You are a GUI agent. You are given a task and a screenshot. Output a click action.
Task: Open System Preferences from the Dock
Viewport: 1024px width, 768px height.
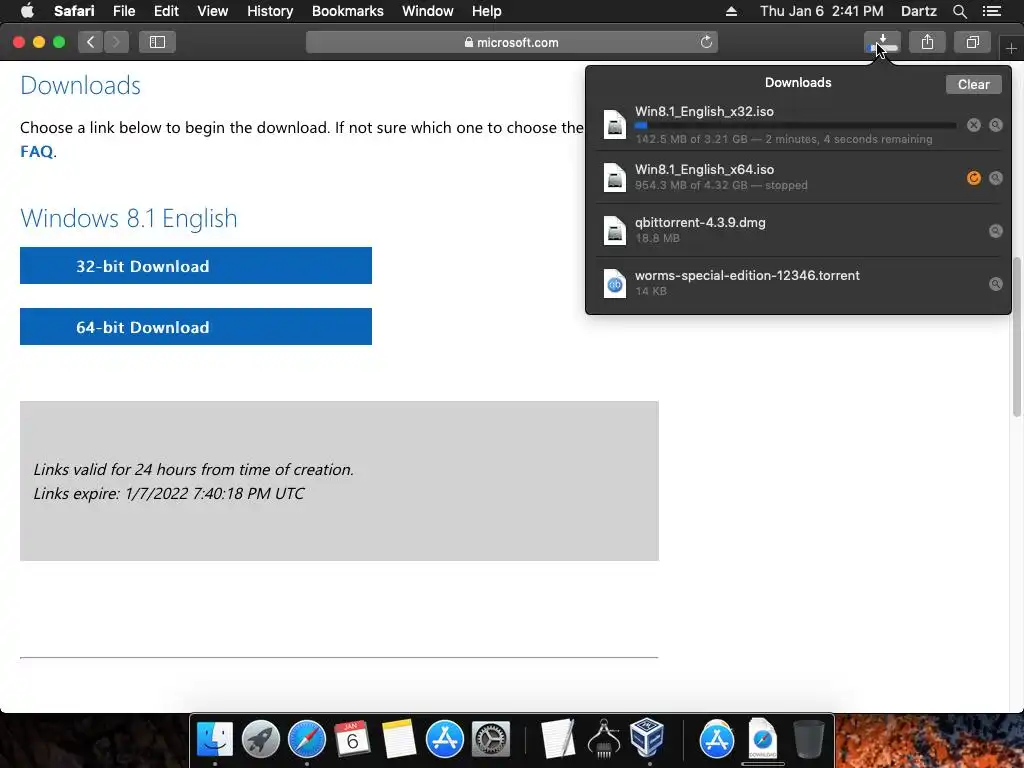pyautogui.click(x=490, y=739)
